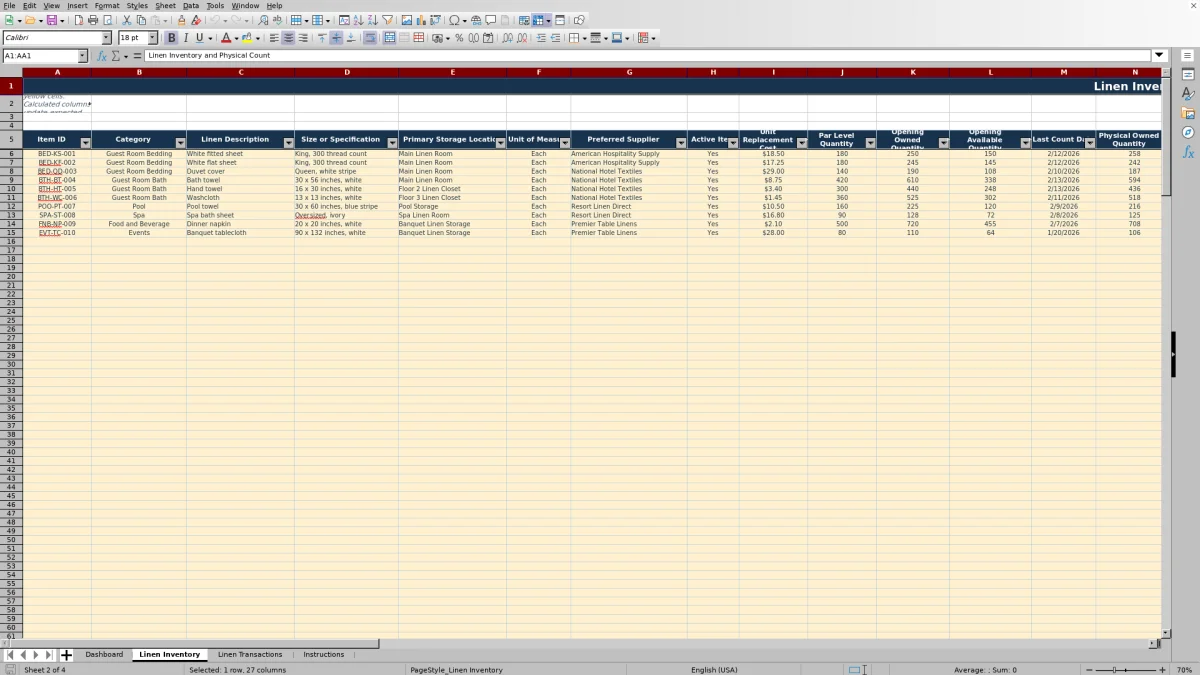This screenshot has height=675, width=1200.
Task: Open the File menu
Action: click(x=9, y=5)
